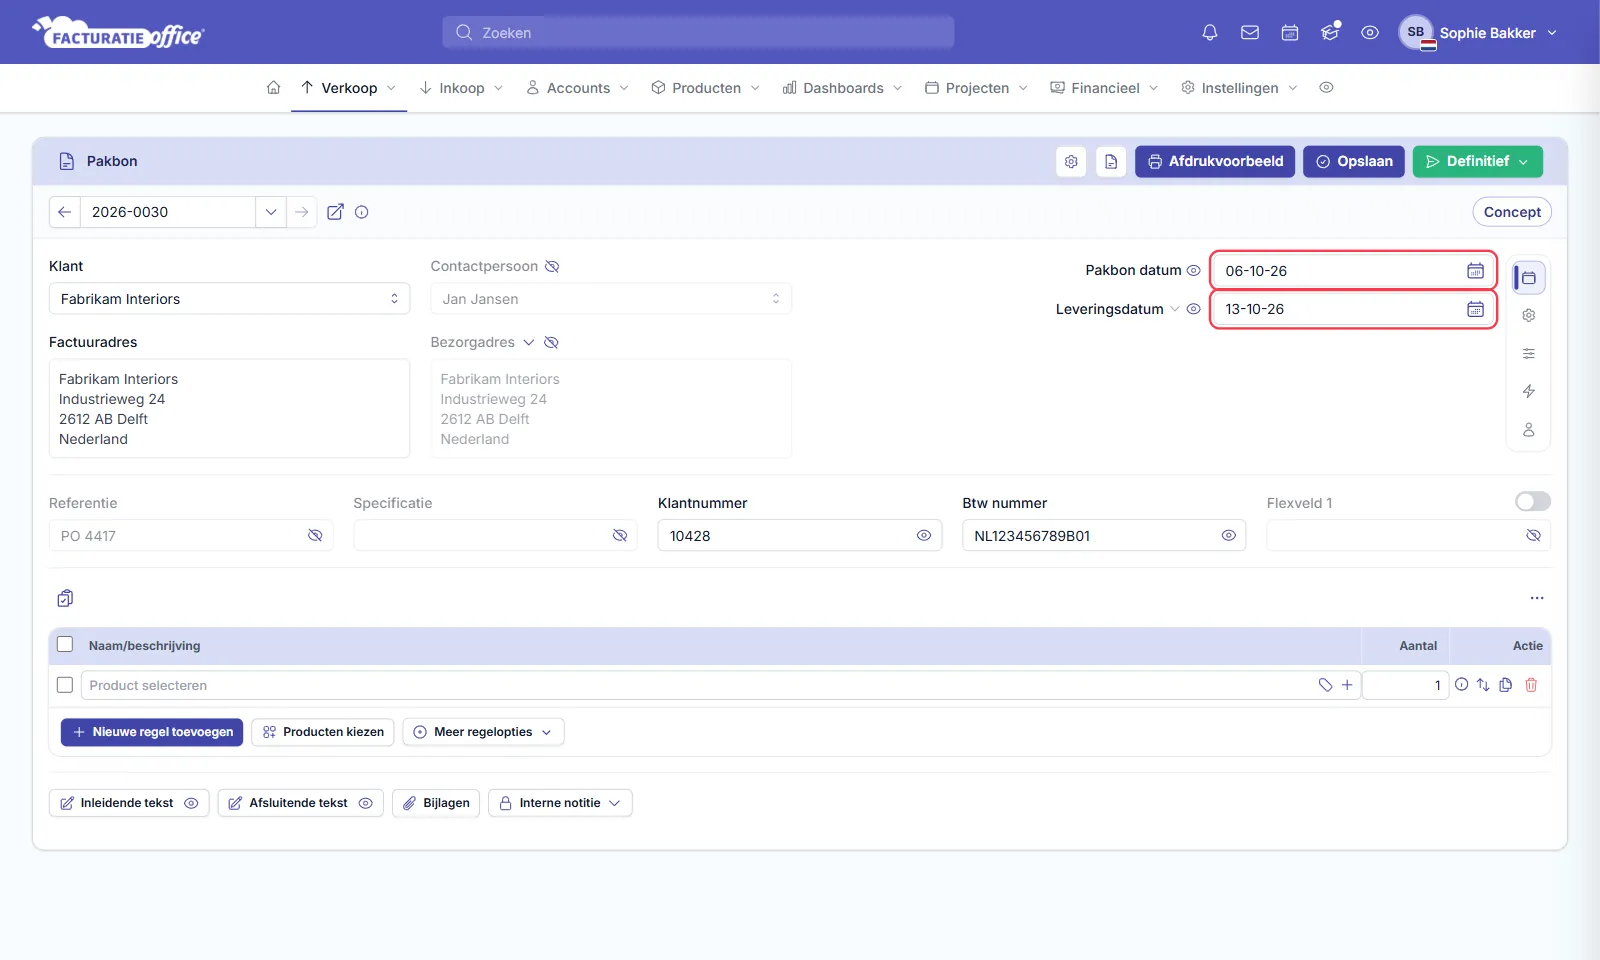Toggle visibility of Klantnummer field
1600x960 pixels.
[924, 536]
